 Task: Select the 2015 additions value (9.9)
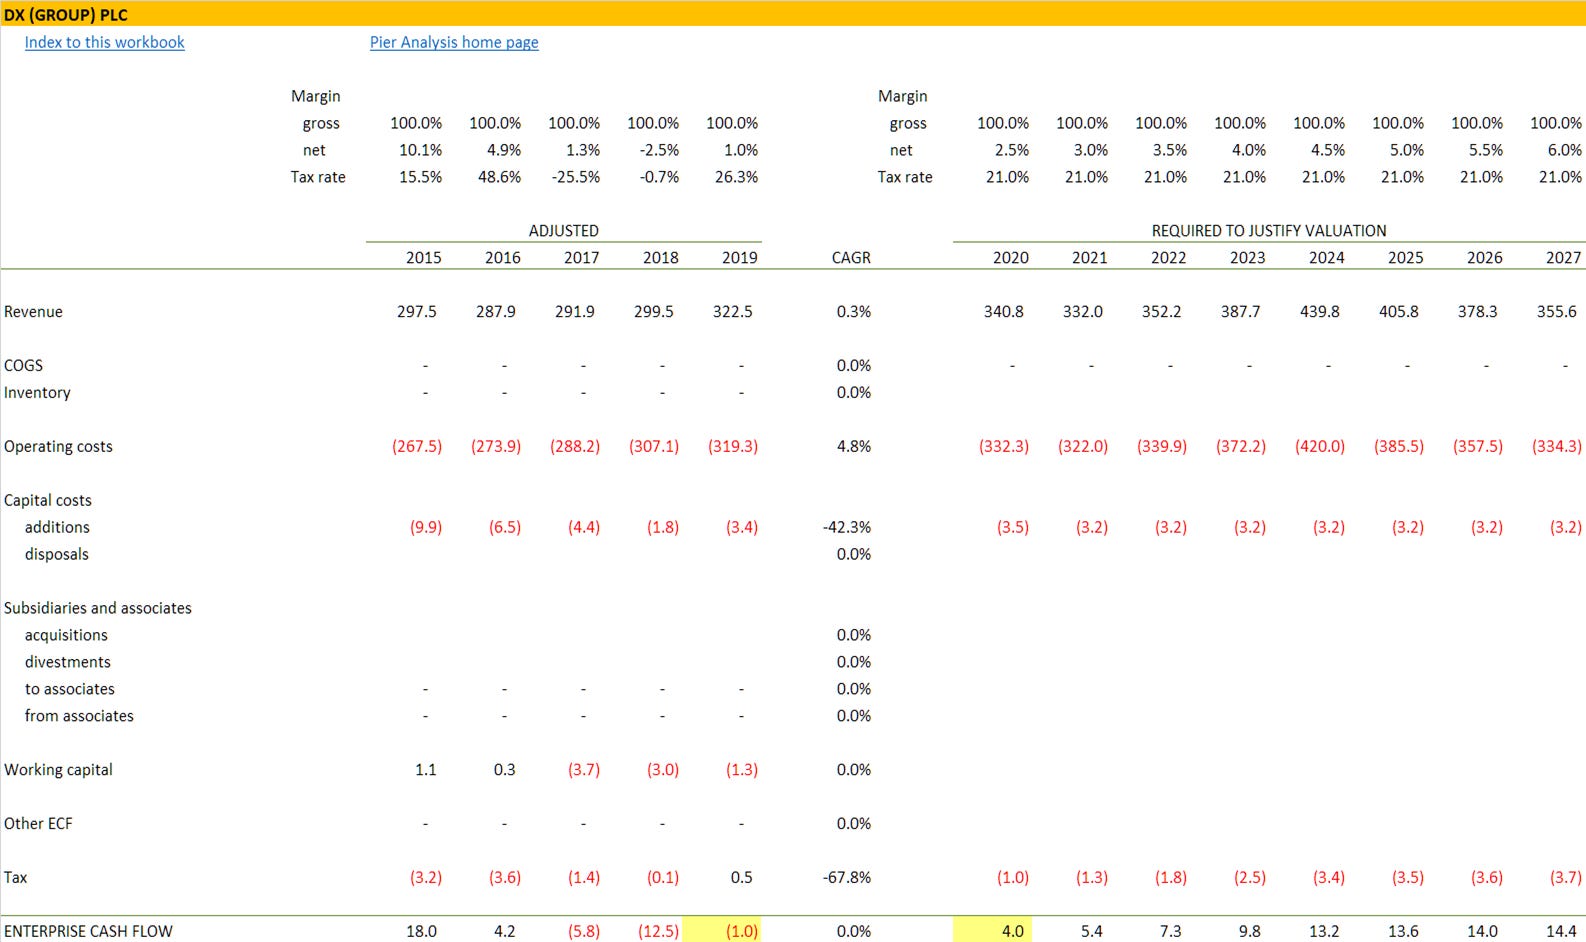[x=425, y=527]
